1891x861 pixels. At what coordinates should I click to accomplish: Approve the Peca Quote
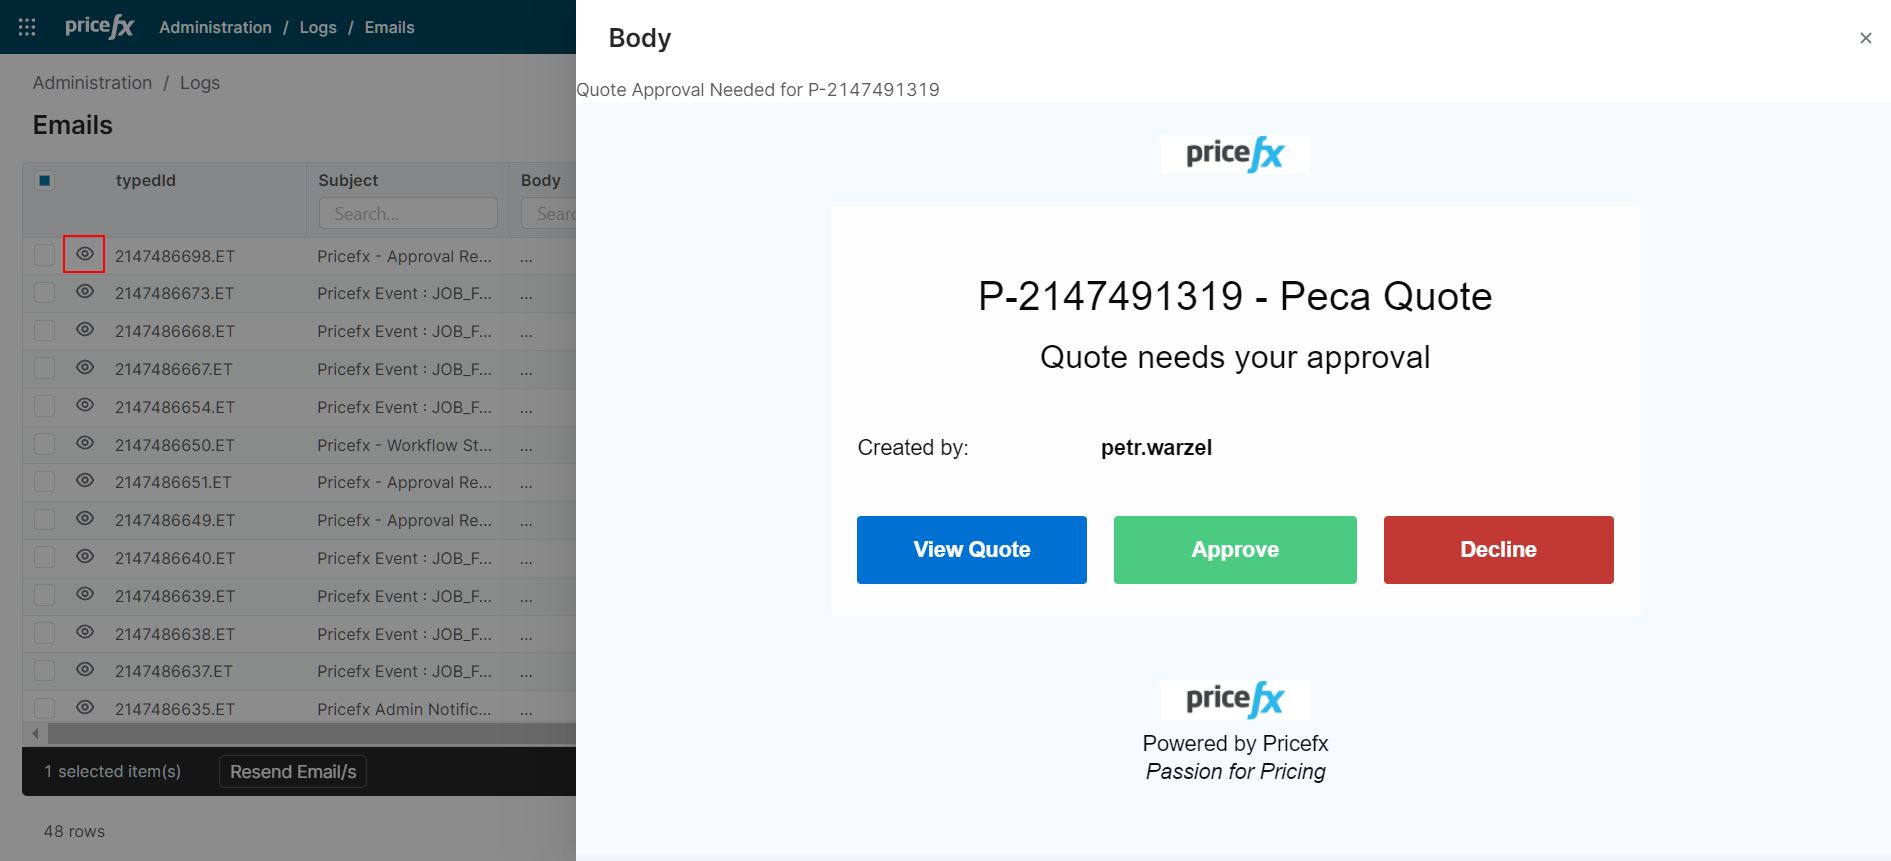1234,550
